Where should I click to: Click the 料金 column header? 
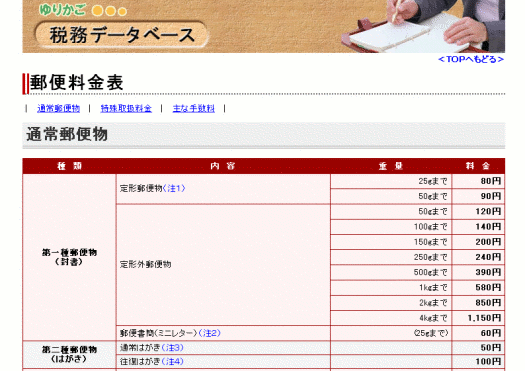[478, 166]
